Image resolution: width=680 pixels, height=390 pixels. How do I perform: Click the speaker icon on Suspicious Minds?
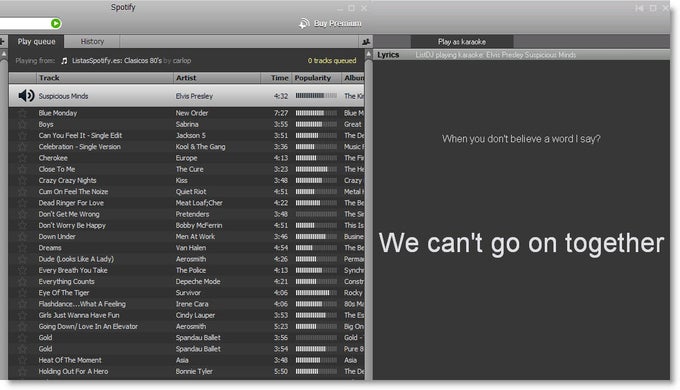pos(26,95)
